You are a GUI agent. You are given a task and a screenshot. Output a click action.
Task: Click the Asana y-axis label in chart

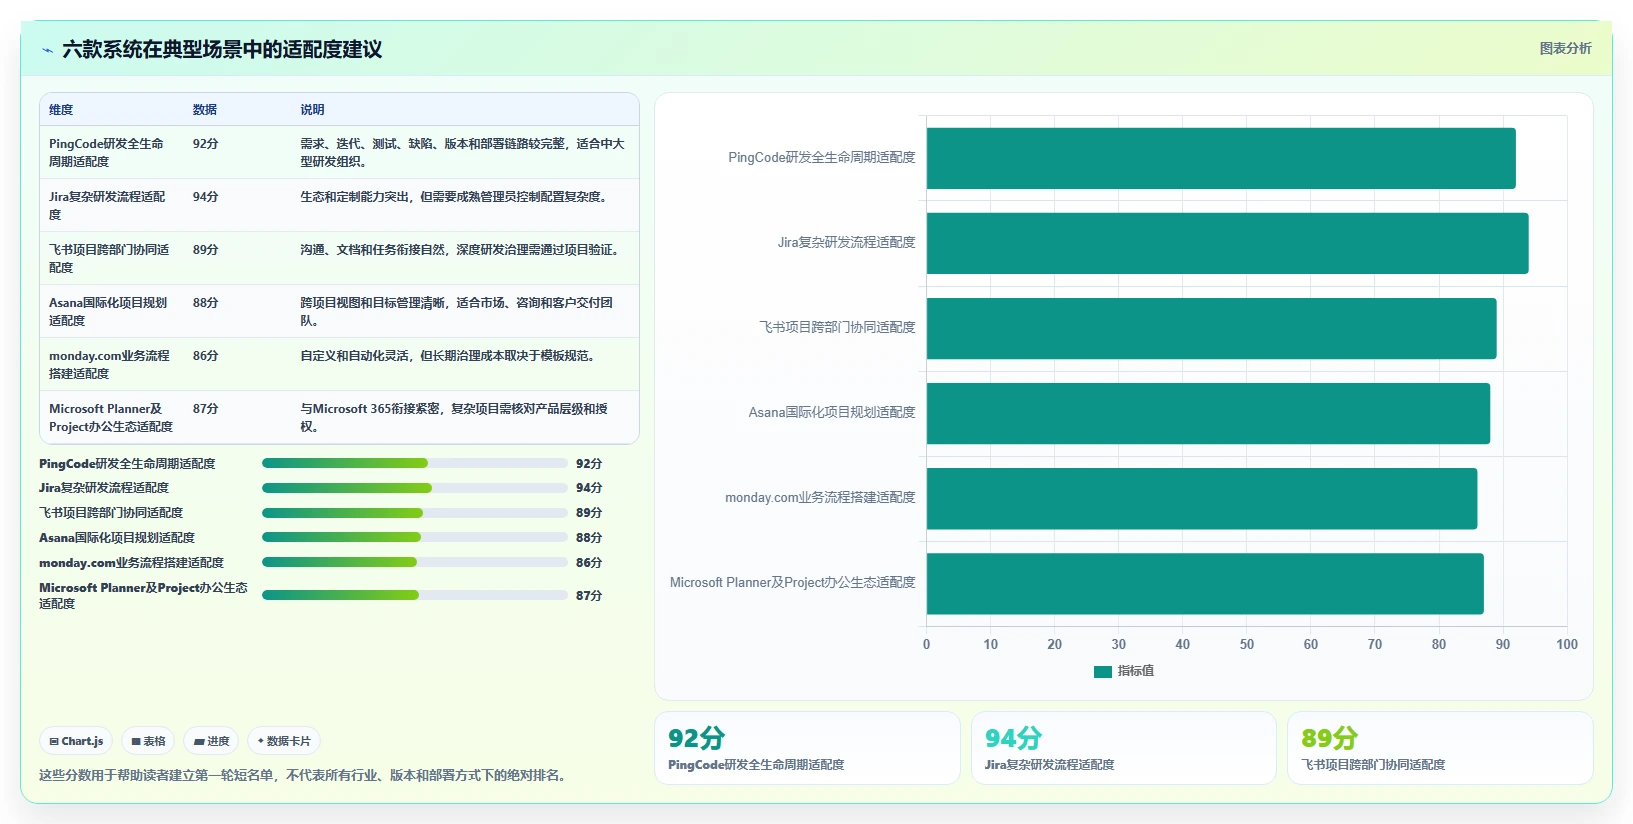(832, 413)
